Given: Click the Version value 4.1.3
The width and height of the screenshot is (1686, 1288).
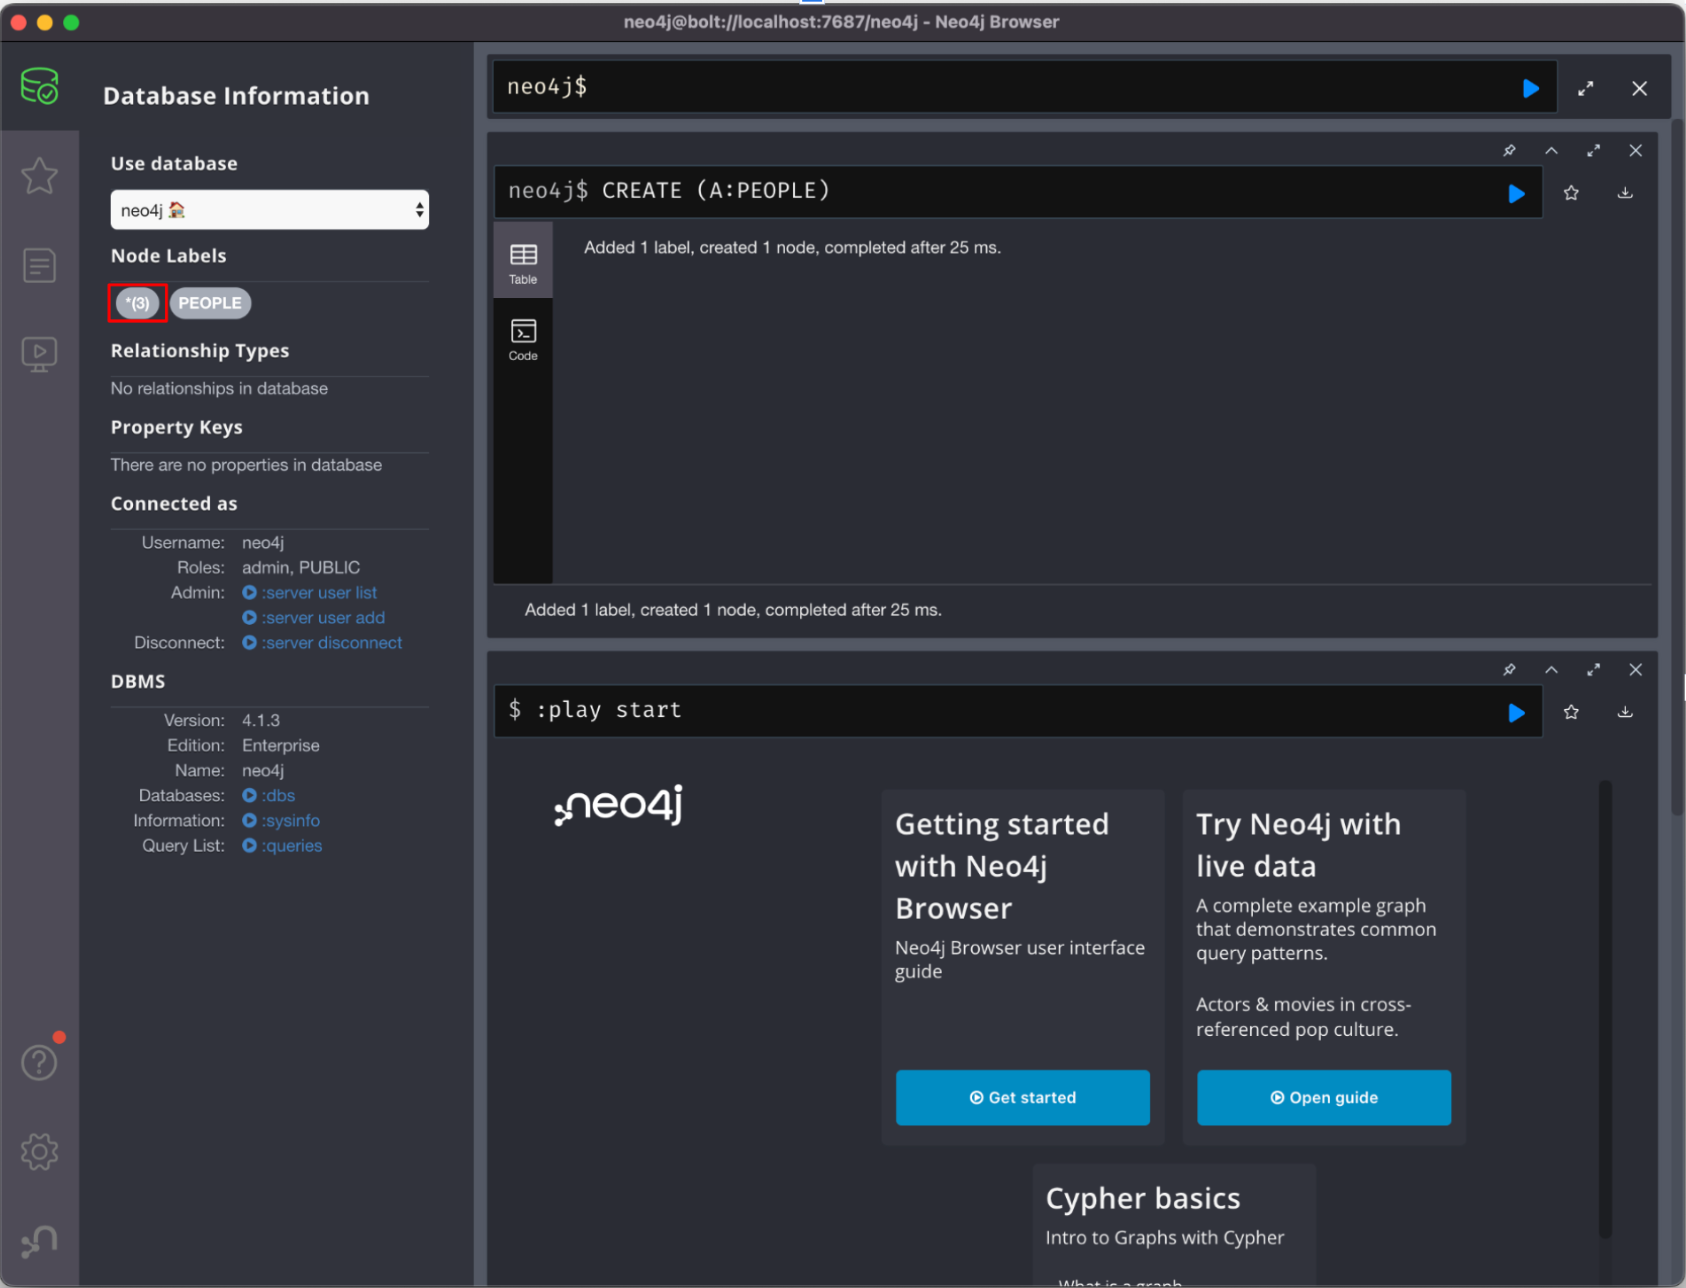Looking at the screenshot, I should pyautogui.click(x=261, y=721).
